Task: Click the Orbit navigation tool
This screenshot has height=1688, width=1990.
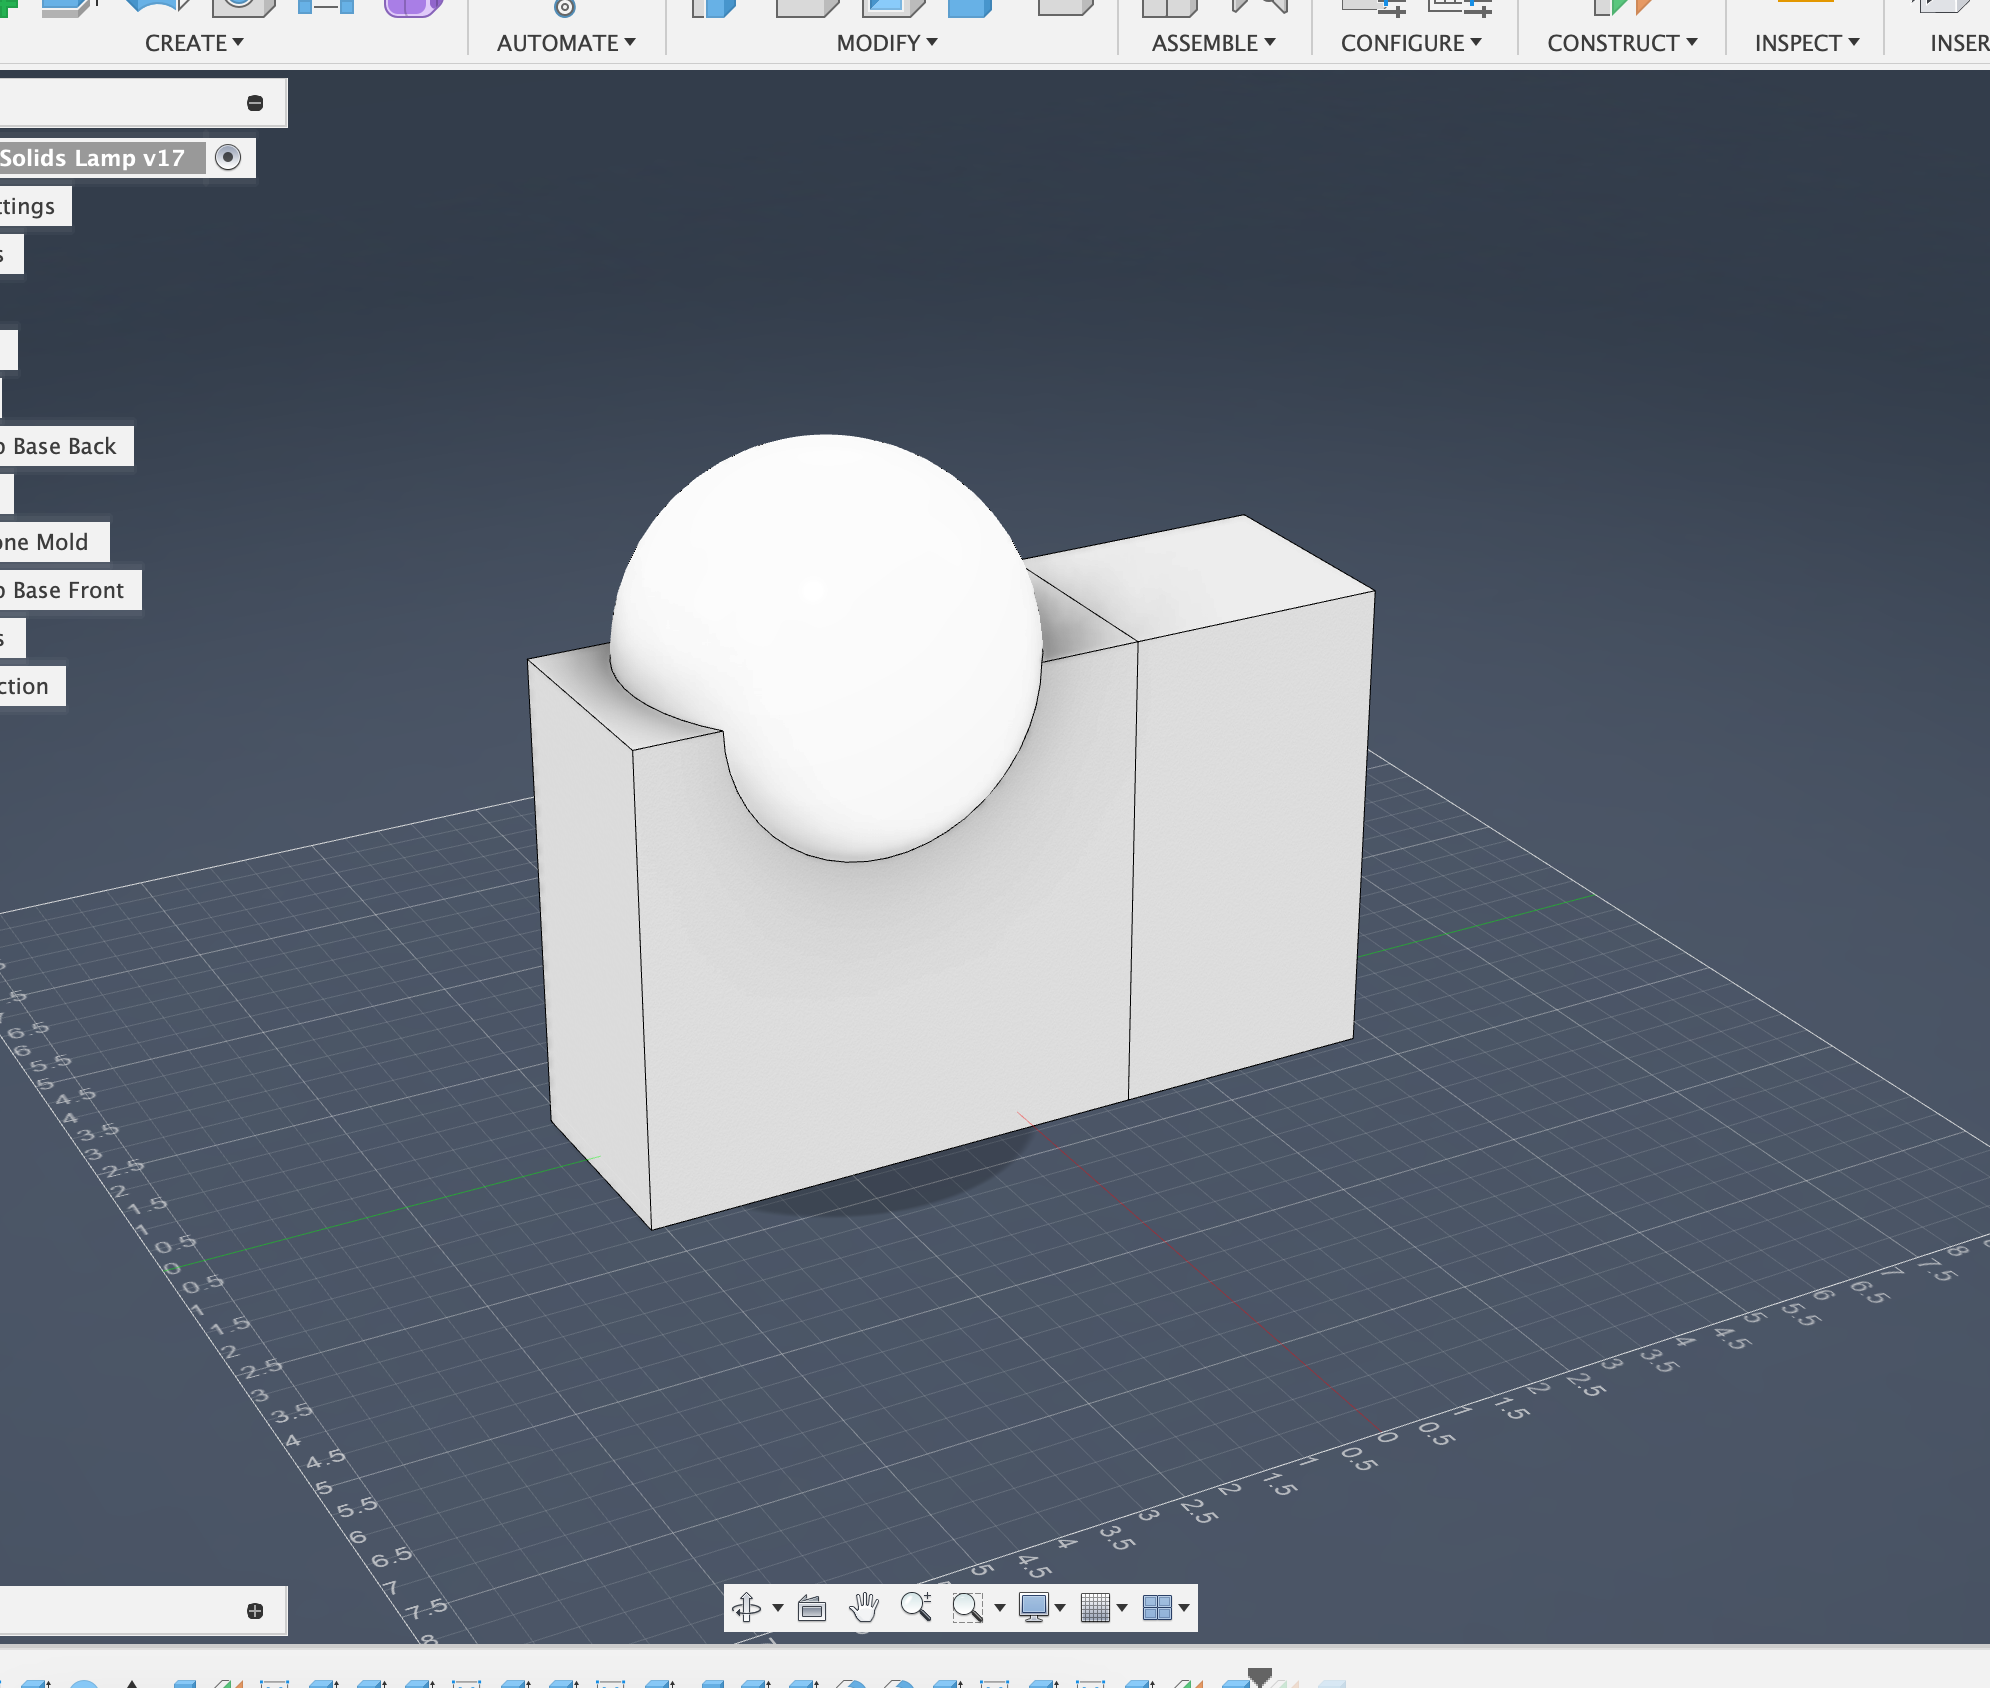Action: pyautogui.click(x=746, y=1607)
